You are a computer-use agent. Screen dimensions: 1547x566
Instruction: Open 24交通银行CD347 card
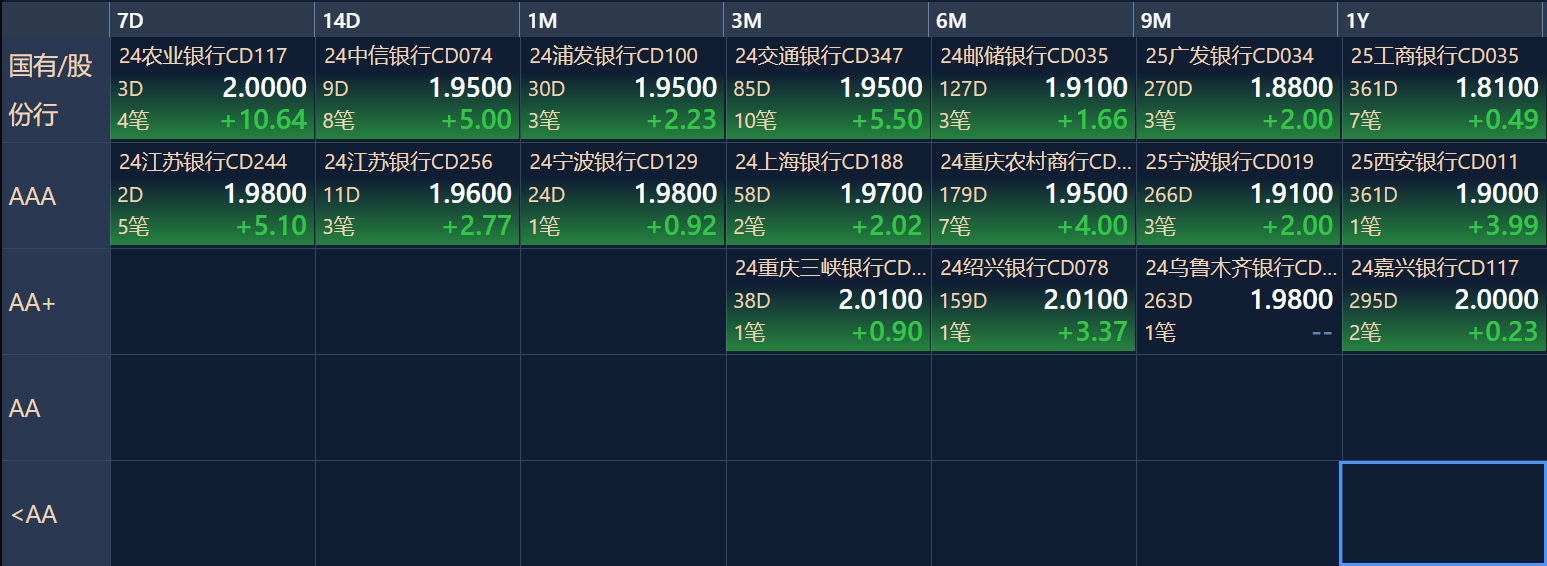click(x=828, y=88)
